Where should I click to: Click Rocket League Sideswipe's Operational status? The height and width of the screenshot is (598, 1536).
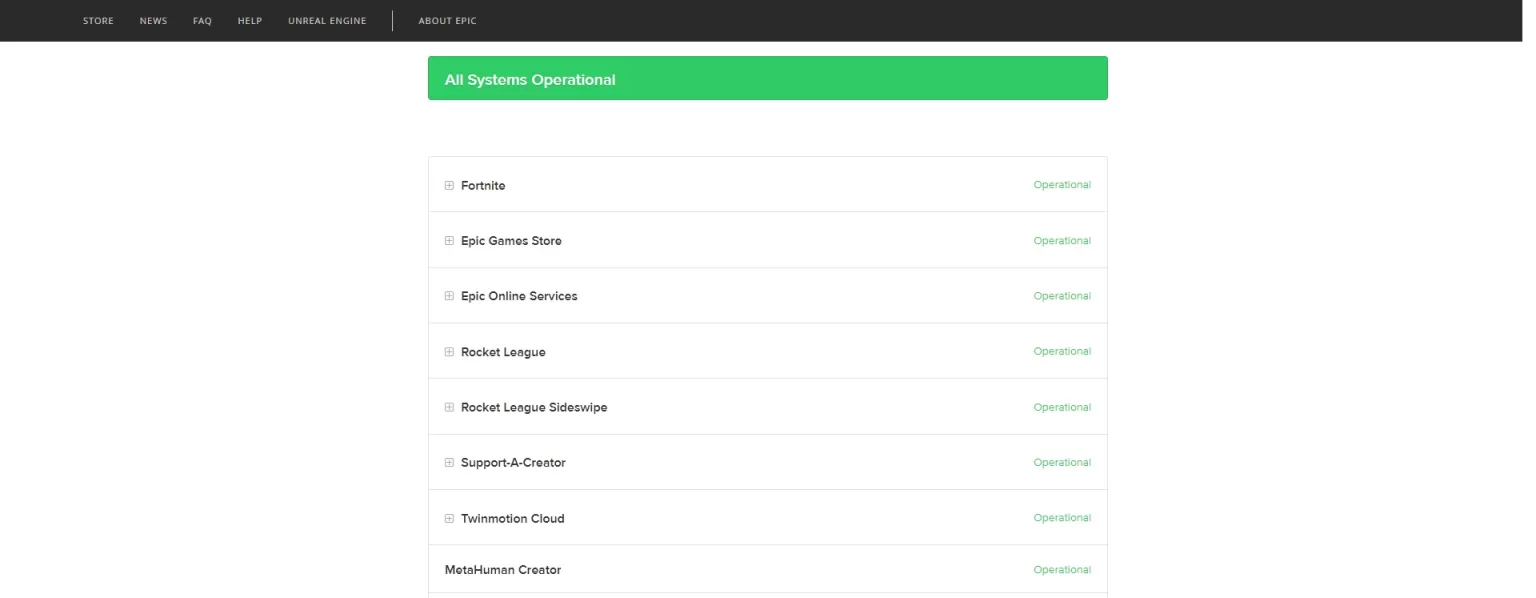coord(1062,407)
